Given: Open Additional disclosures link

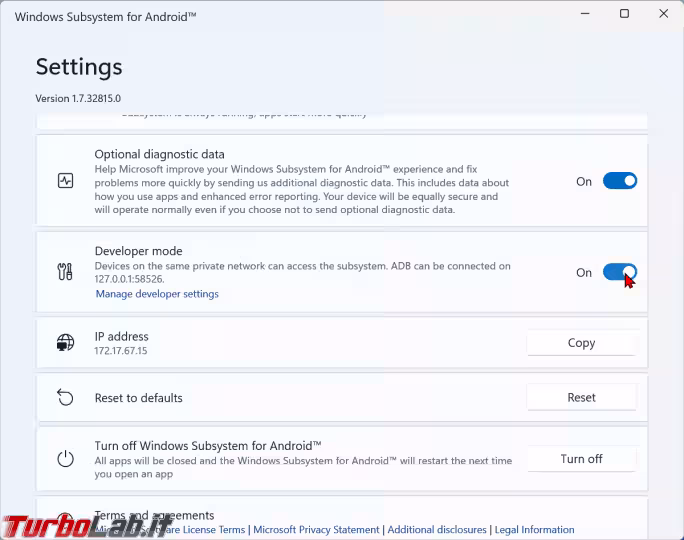Looking at the screenshot, I should 437,530.
